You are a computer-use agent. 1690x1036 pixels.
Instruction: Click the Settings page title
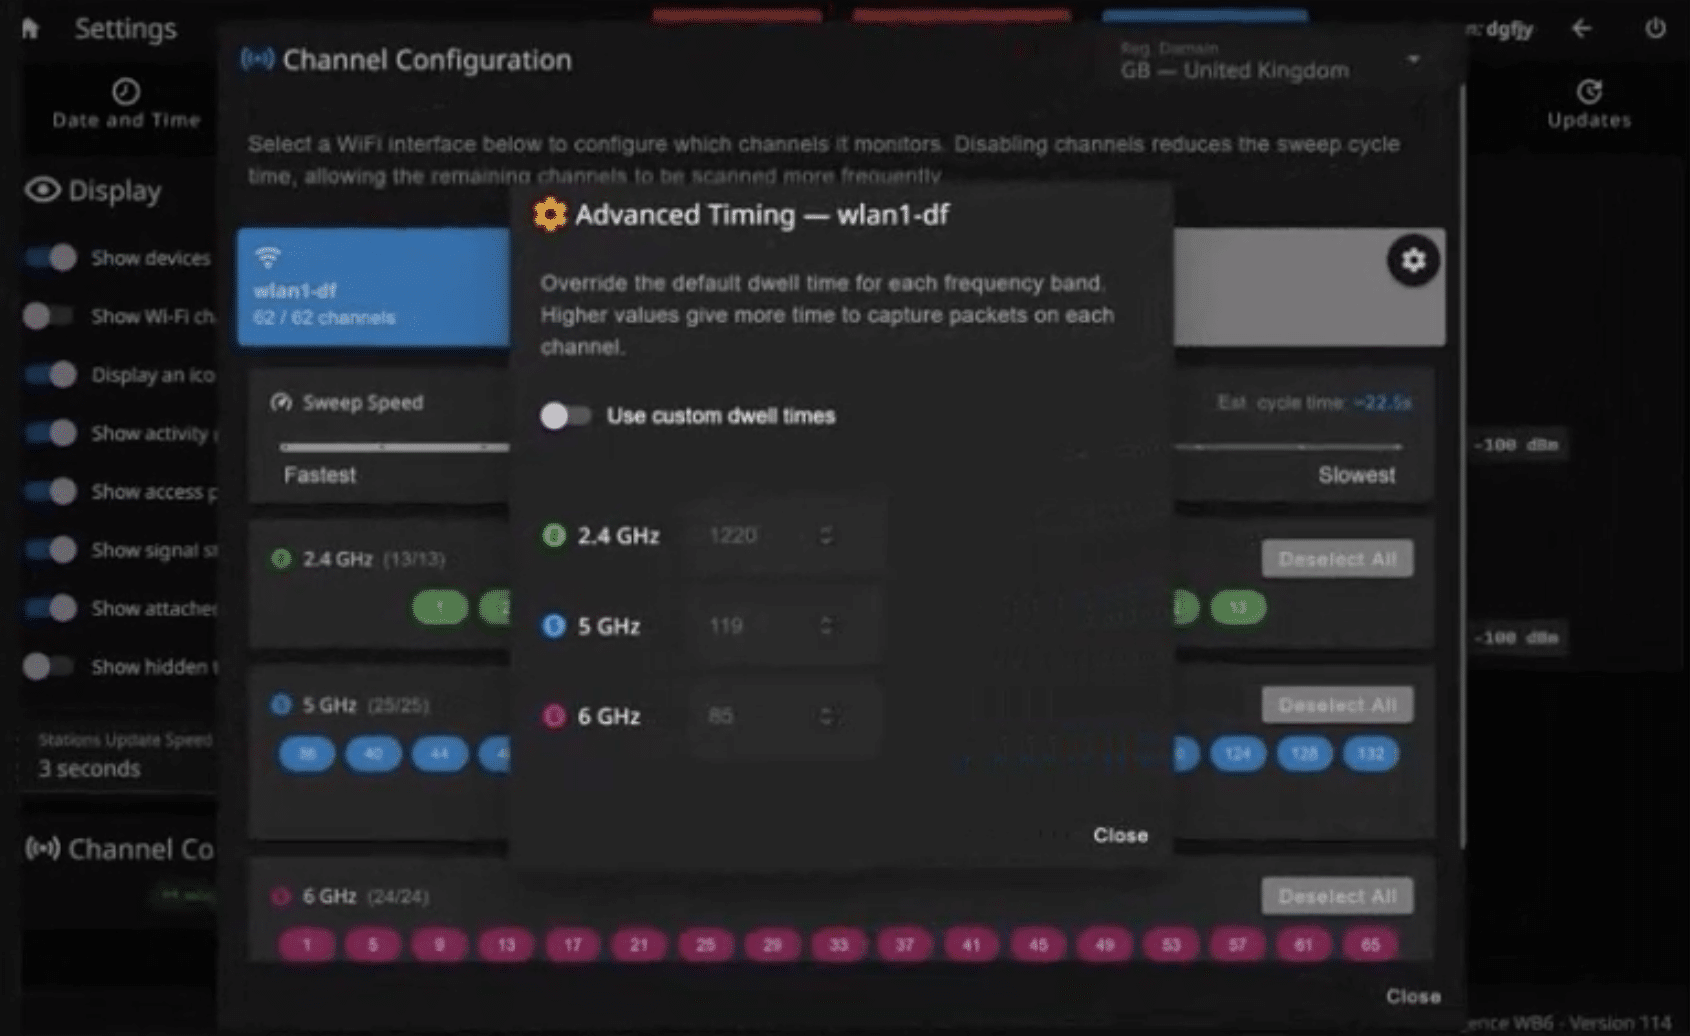point(126,29)
